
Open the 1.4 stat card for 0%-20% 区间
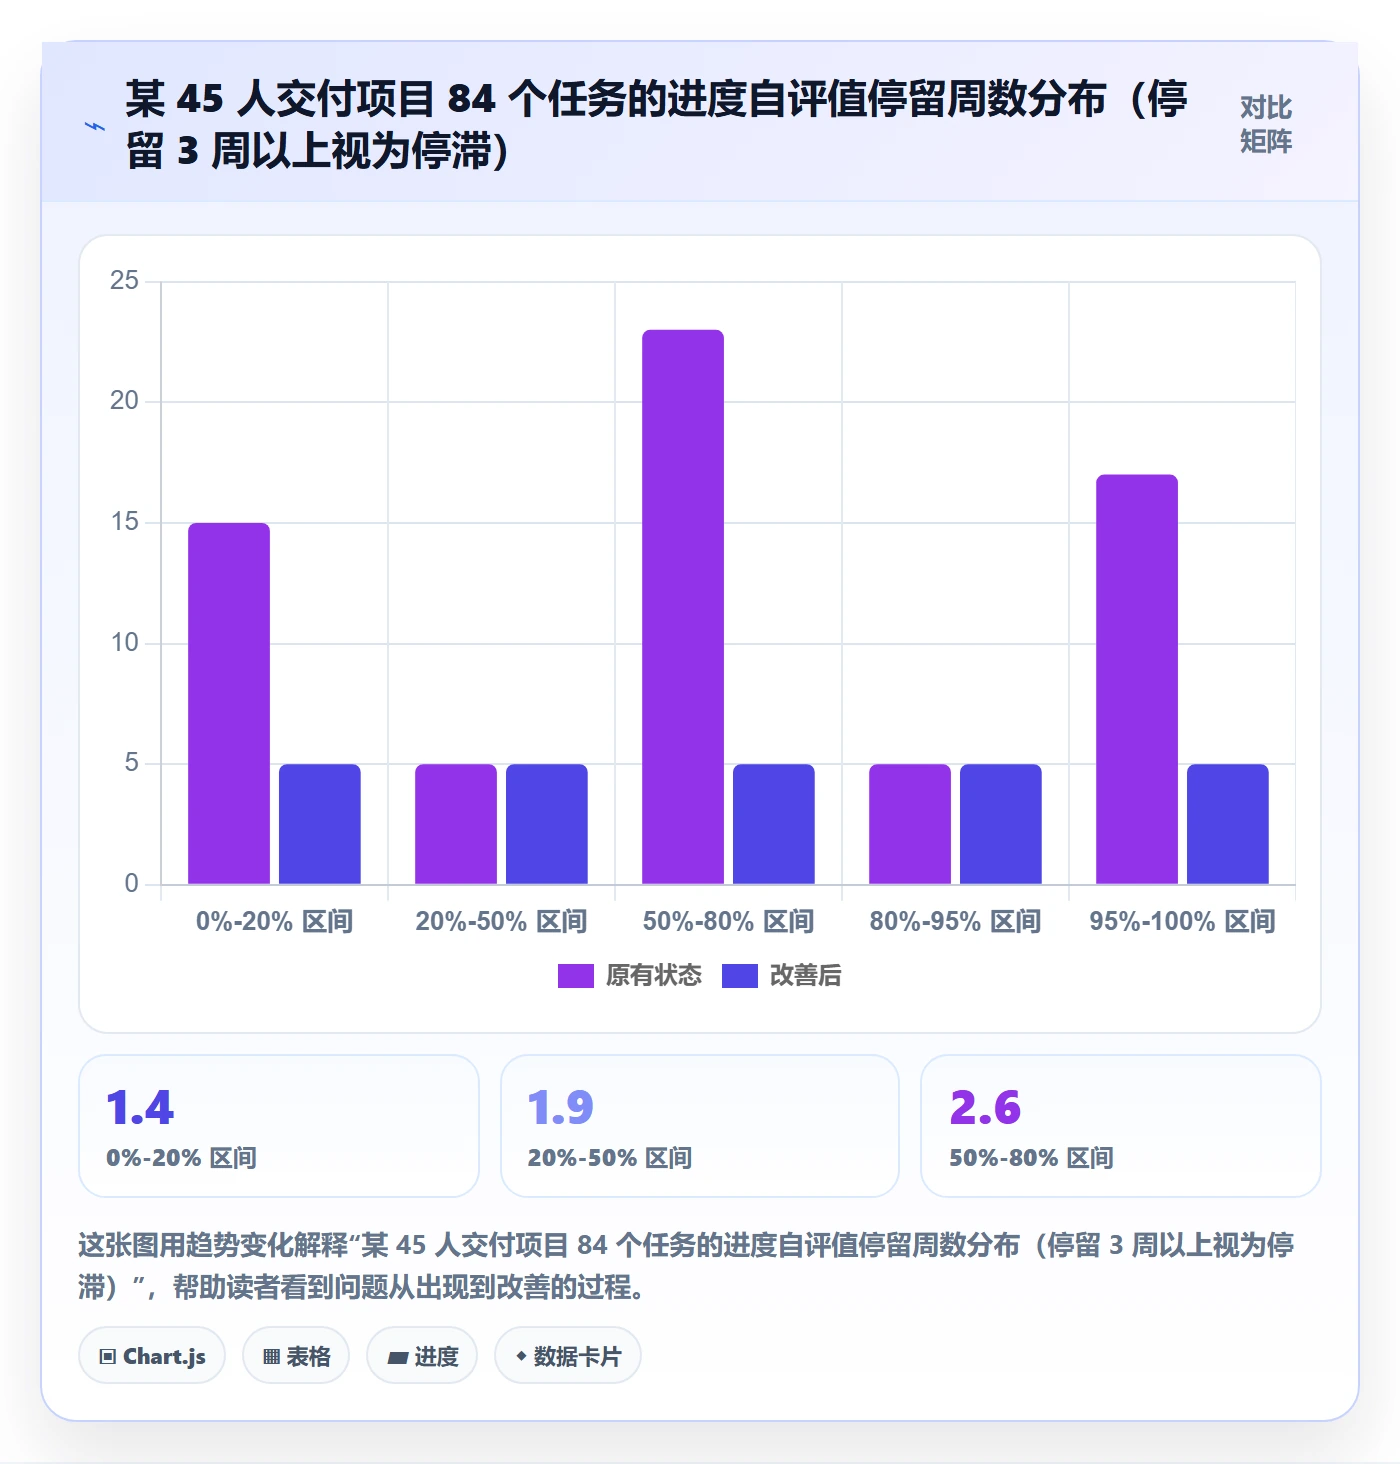pyautogui.click(x=279, y=1126)
